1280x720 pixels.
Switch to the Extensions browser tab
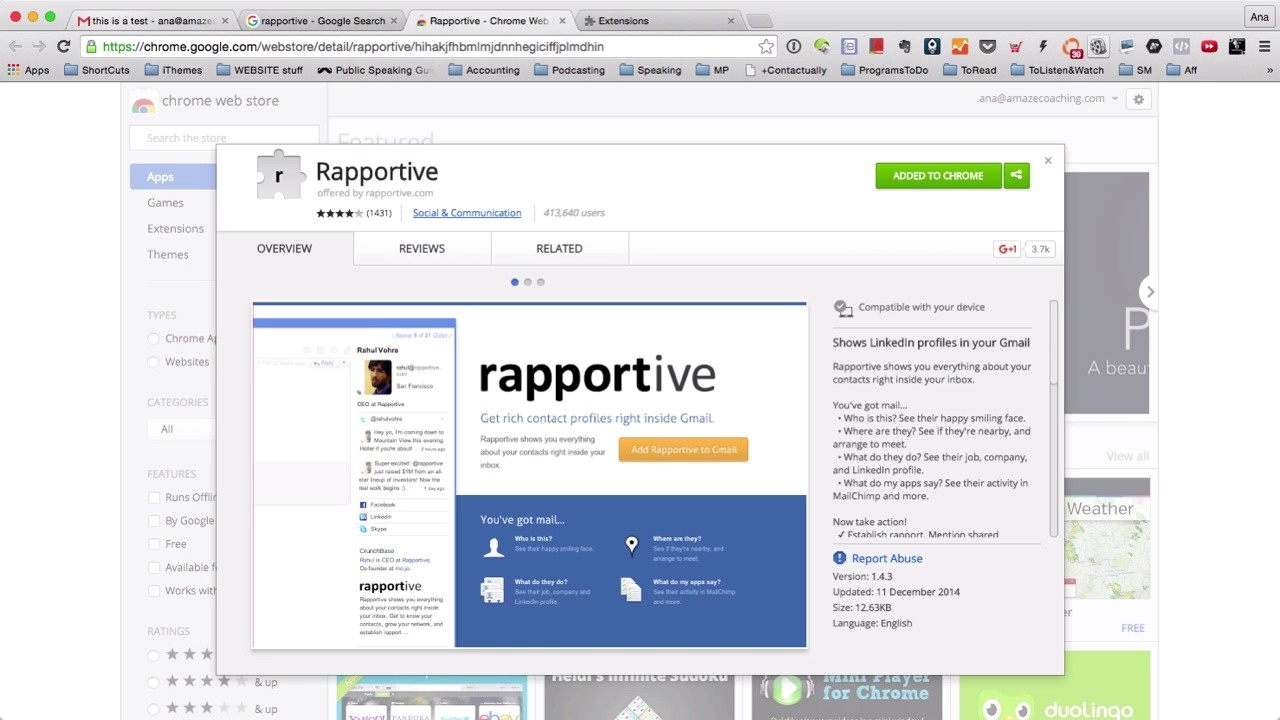point(660,20)
